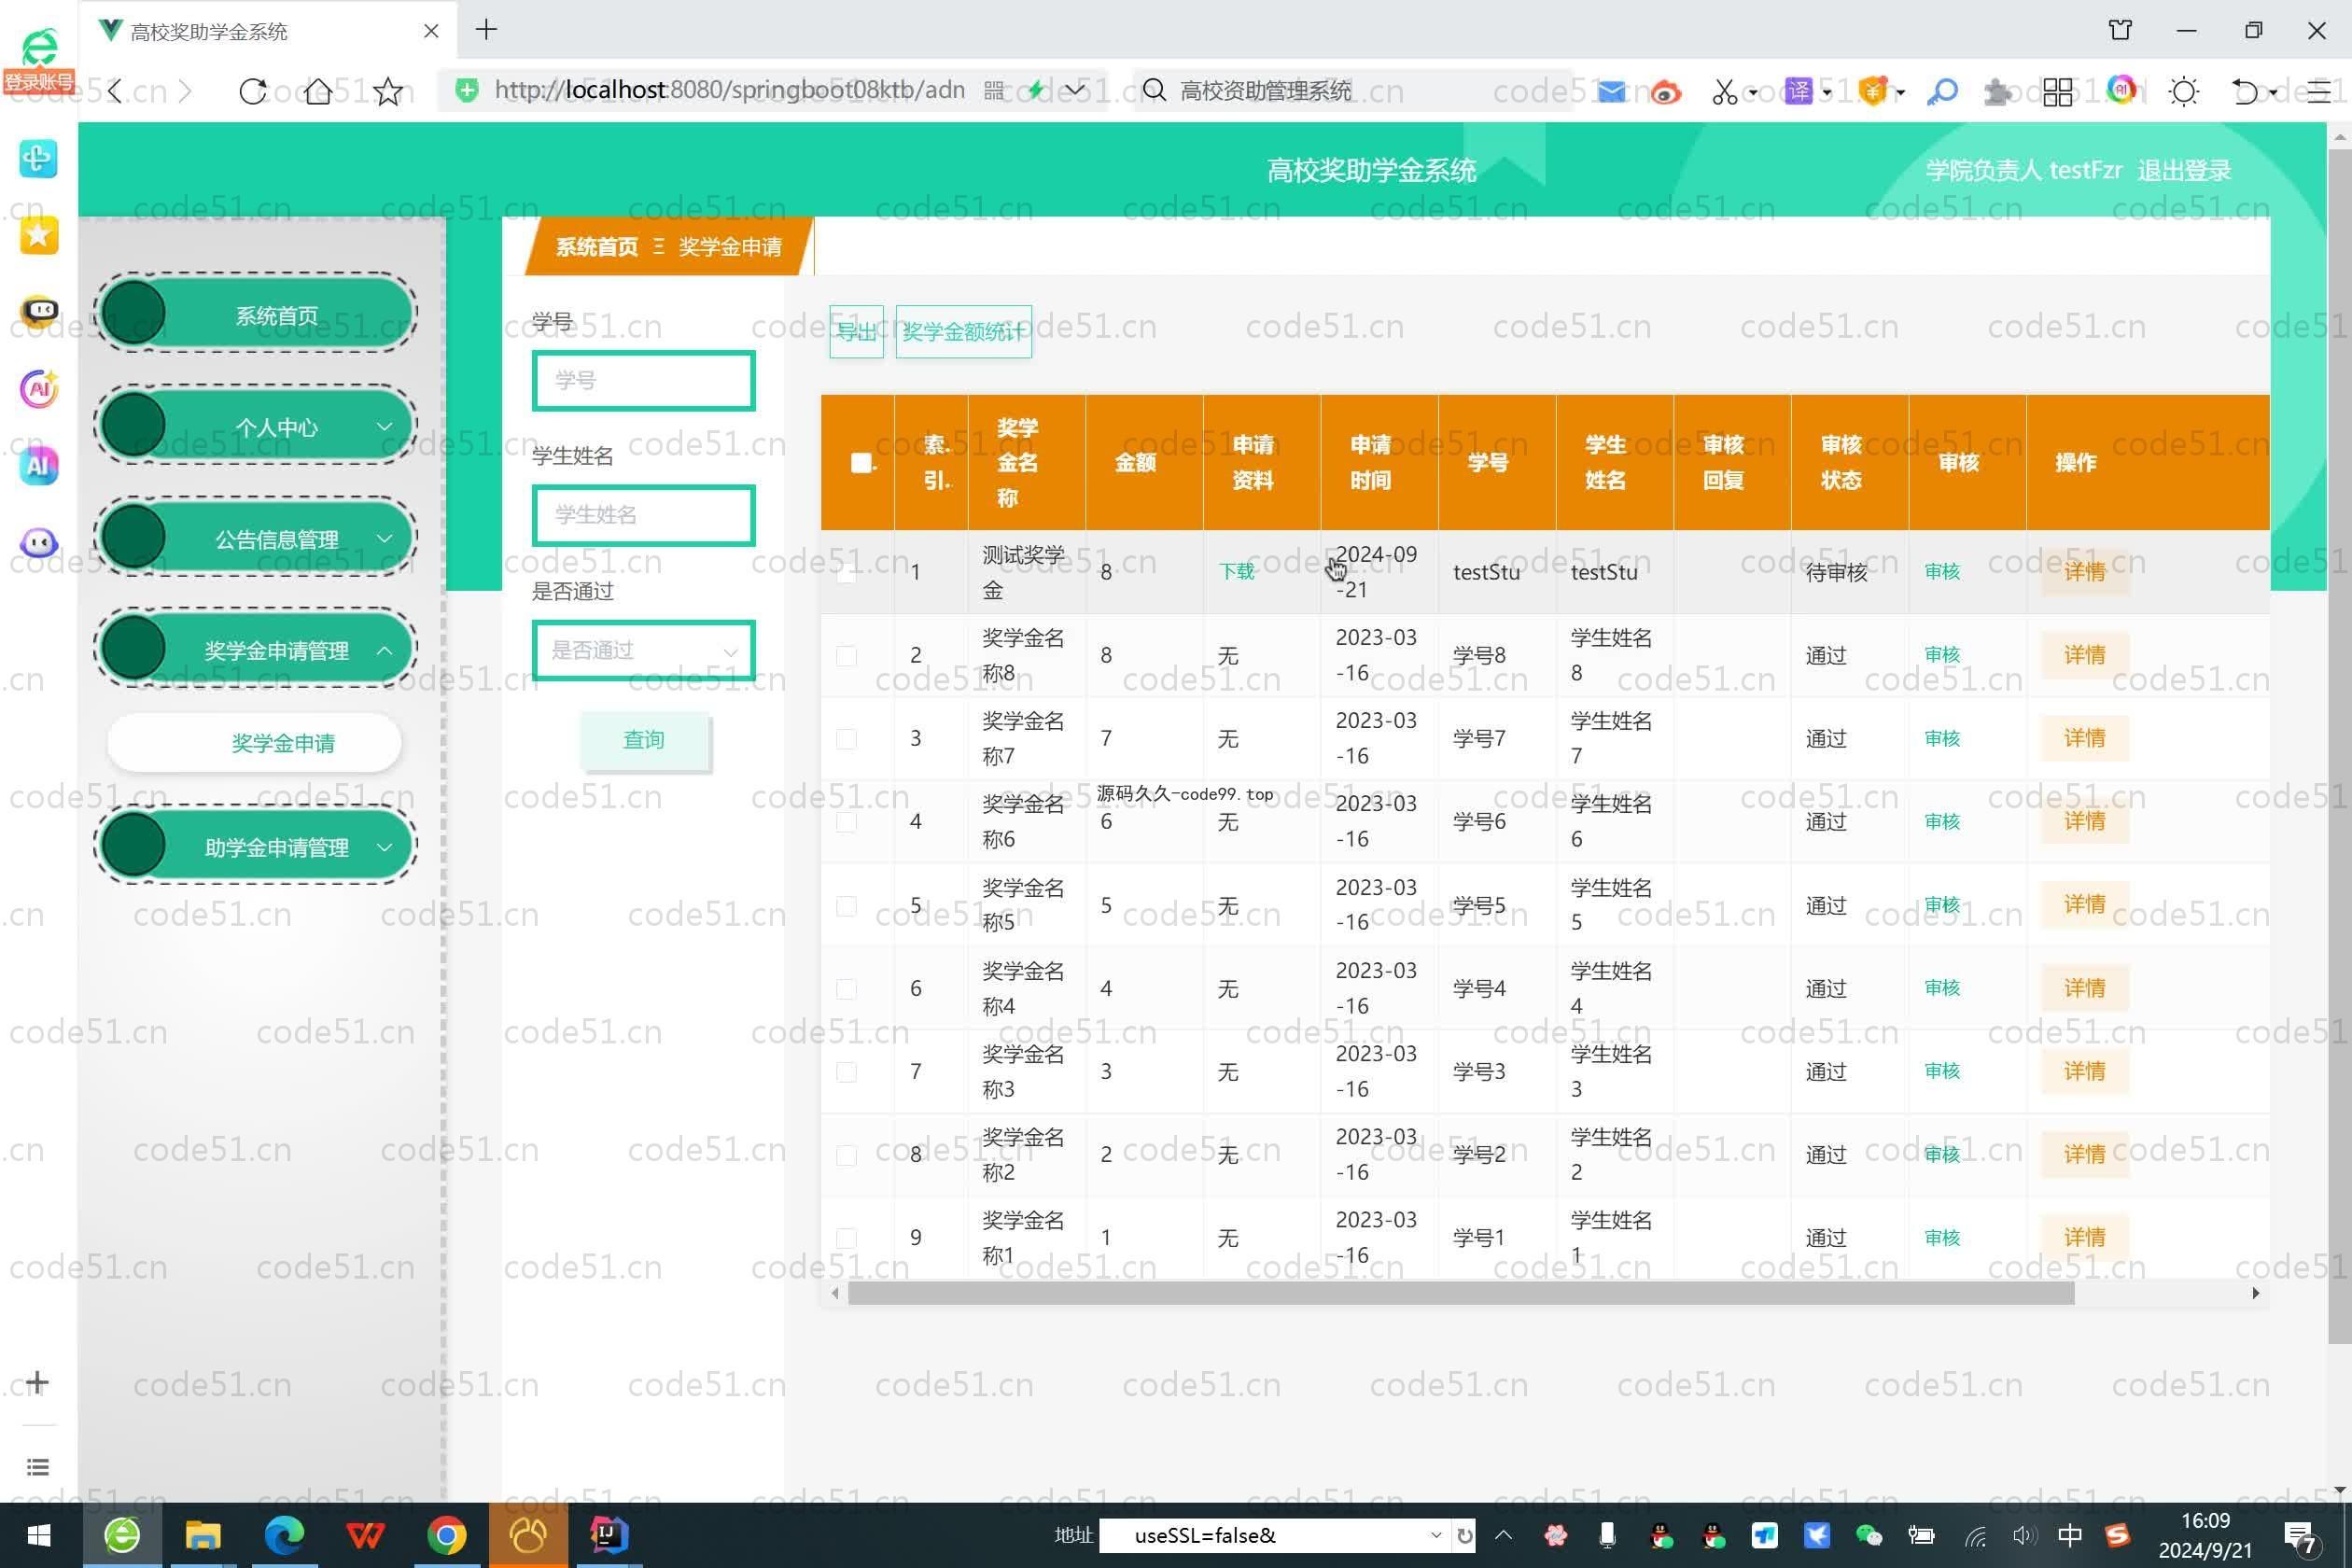Click the table horizontal scrollbar thumb
The width and height of the screenshot is (2352, 1568).
[x=1461, y=1293]
